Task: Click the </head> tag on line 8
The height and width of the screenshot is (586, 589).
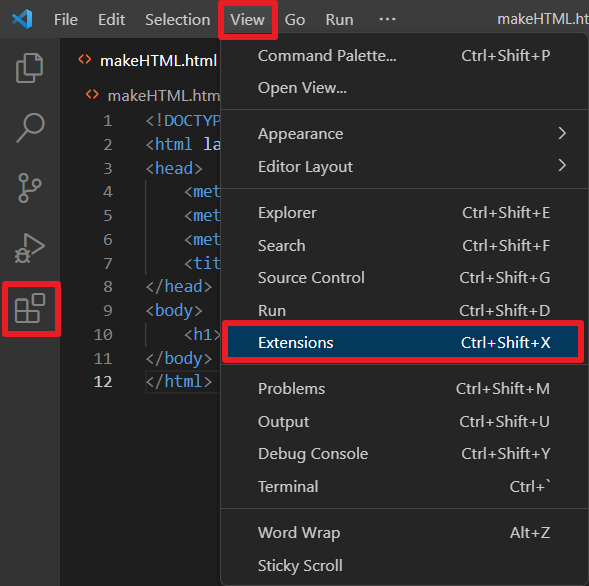Action: pyautogui.click(x=179, y=286)
